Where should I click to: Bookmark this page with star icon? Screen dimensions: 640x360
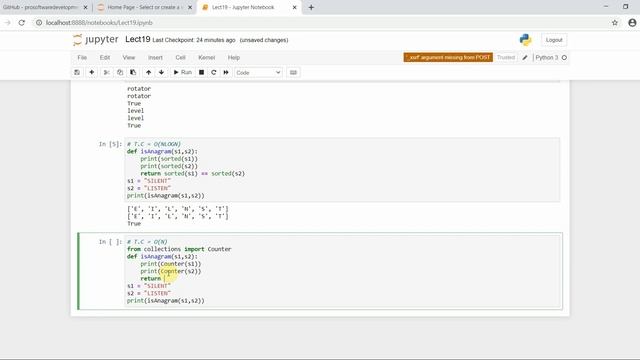pos(615,23)
